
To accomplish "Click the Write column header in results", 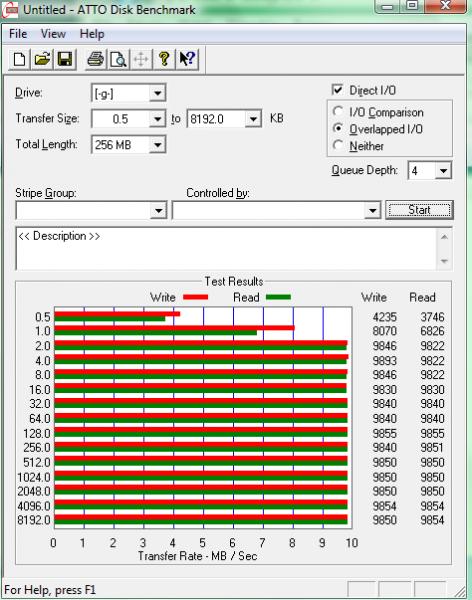I will pyautogui.click(x=374, y=297).
